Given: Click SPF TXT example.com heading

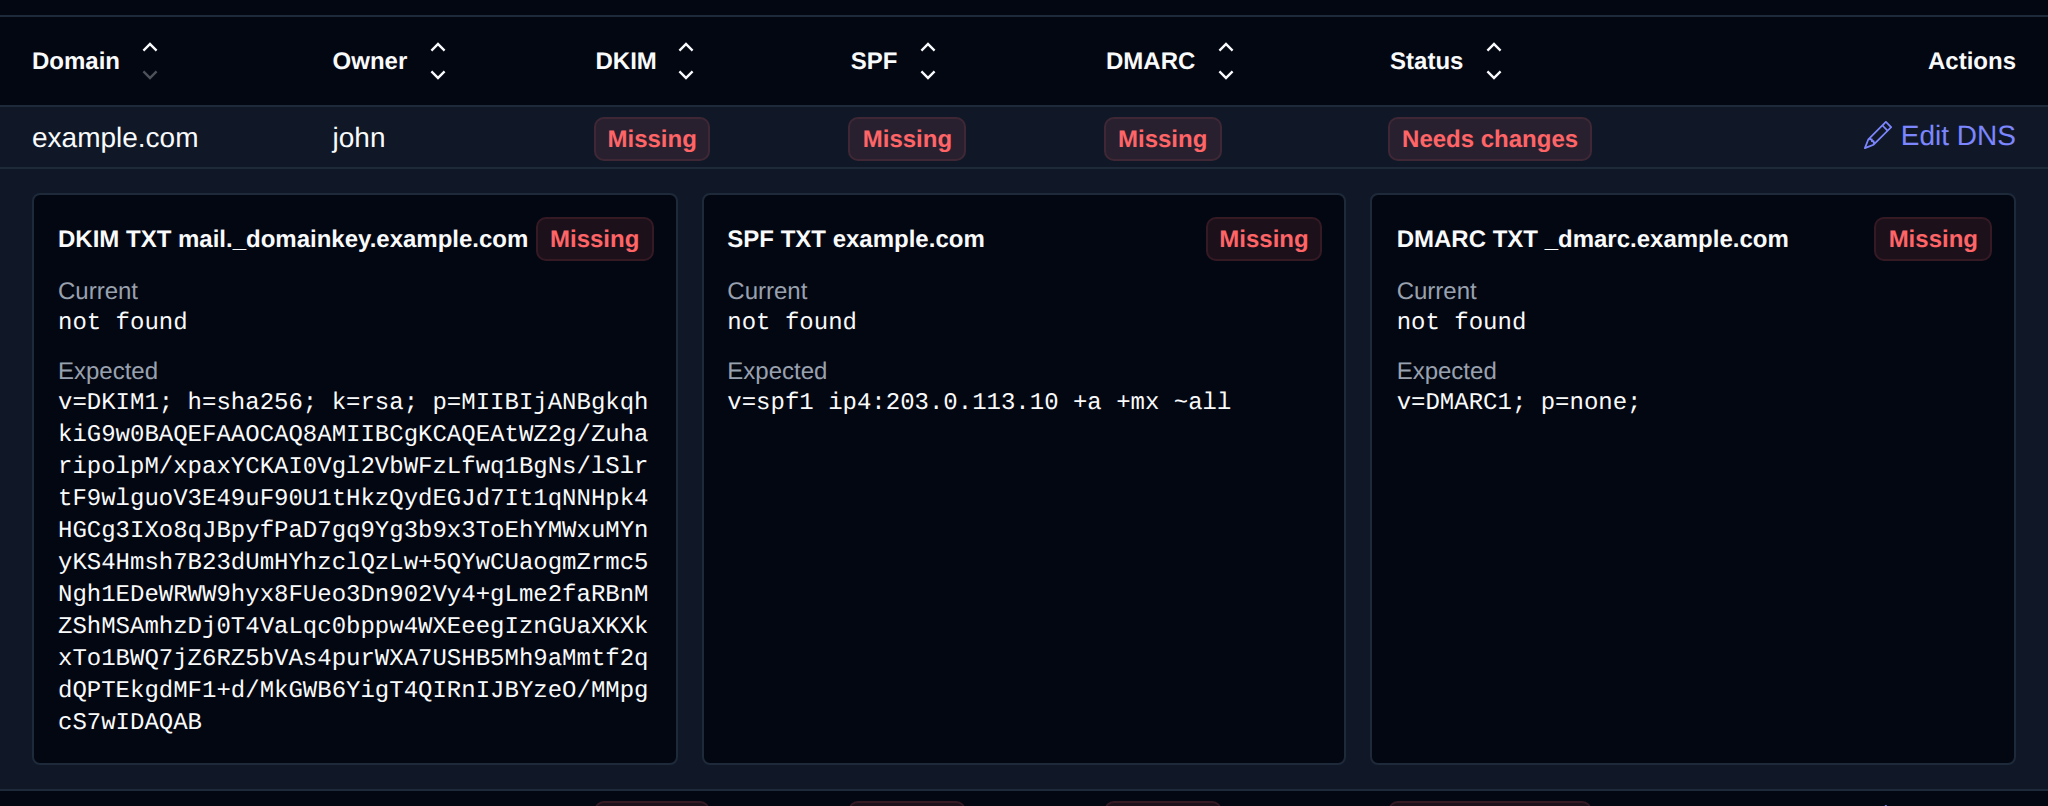Looking at the screenshot, I should click(856, 239).
